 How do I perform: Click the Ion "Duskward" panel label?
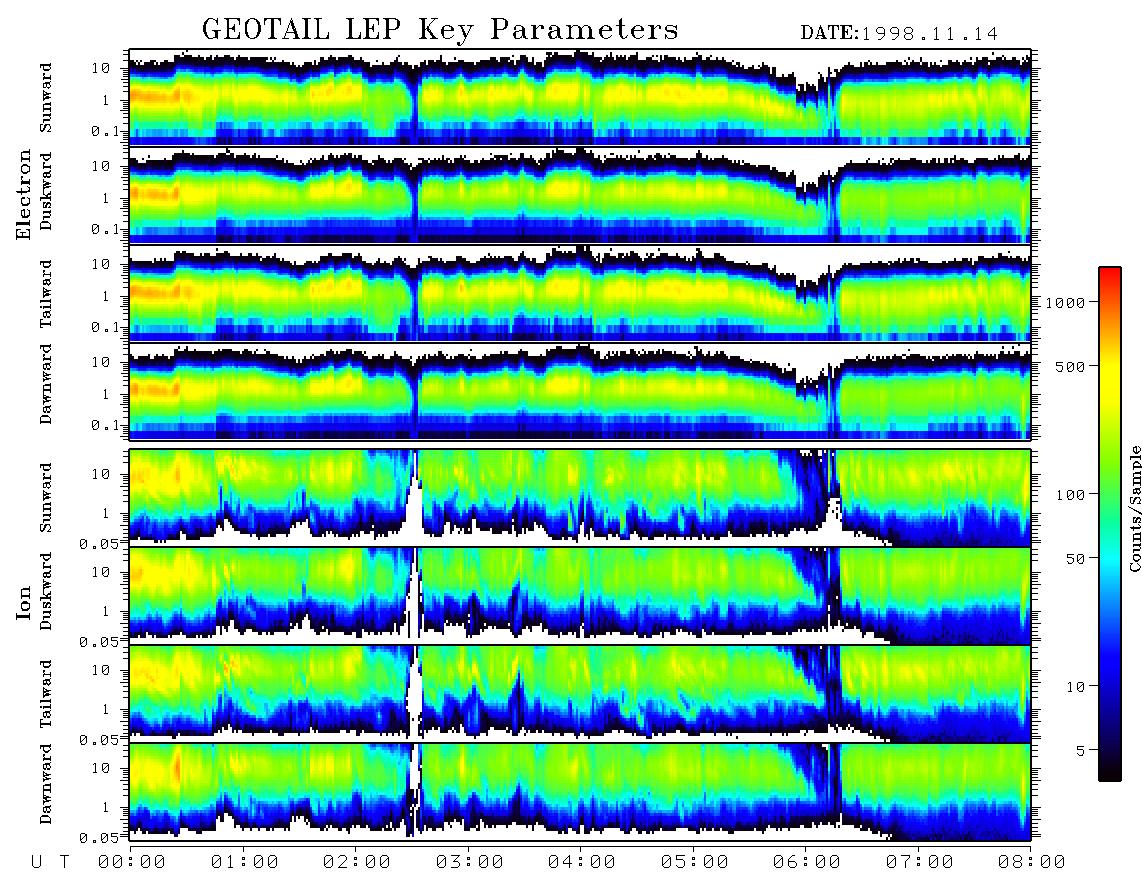46,591
